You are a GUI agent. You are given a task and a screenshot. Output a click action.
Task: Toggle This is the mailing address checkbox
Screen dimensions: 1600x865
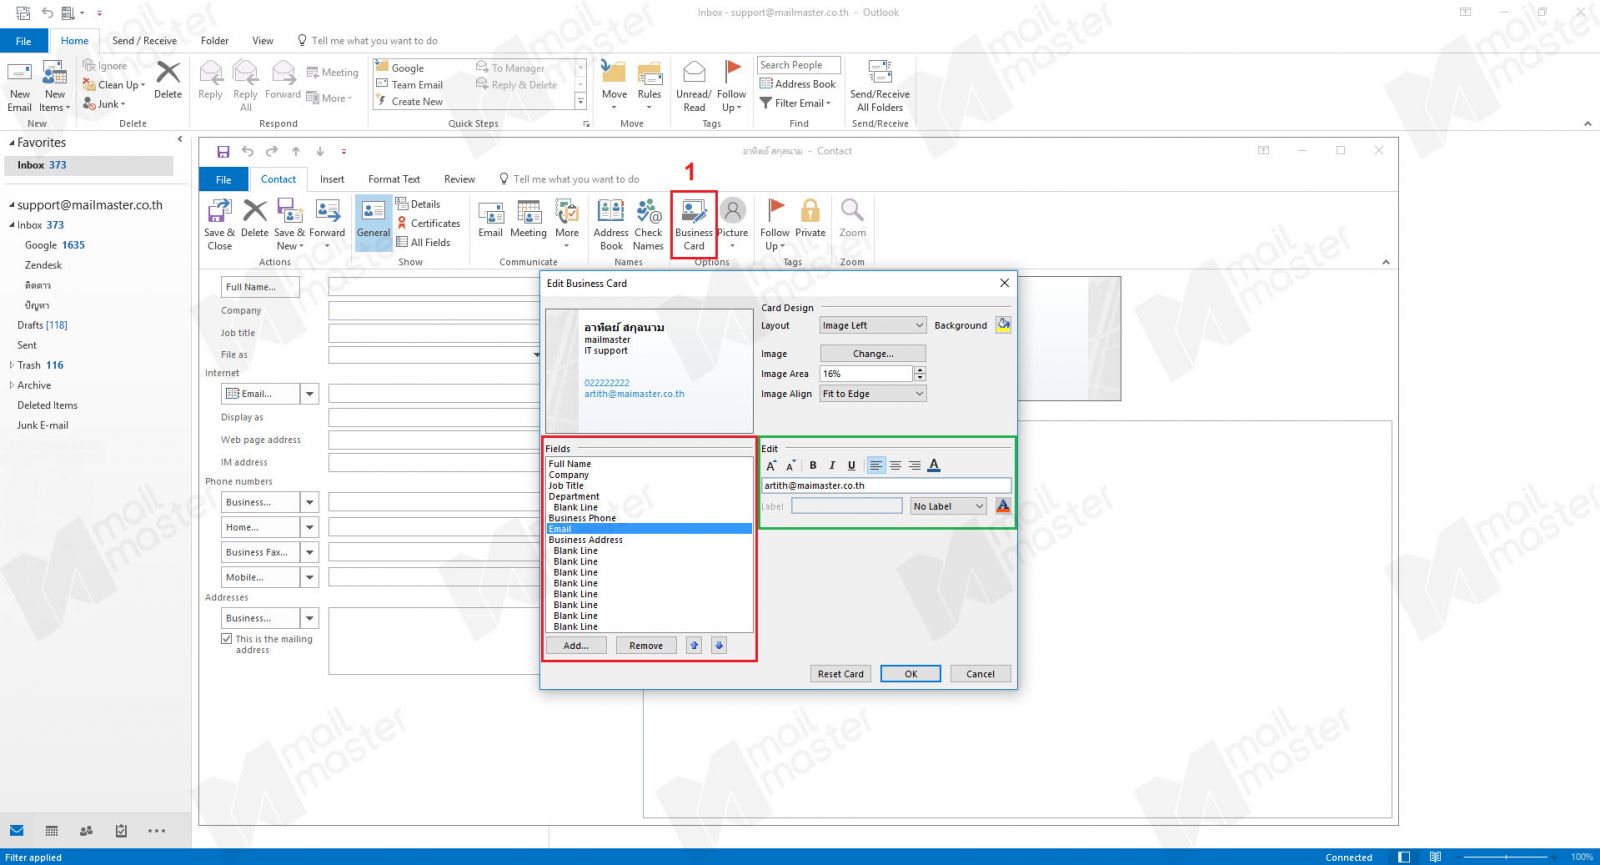[x=227, y=638]
